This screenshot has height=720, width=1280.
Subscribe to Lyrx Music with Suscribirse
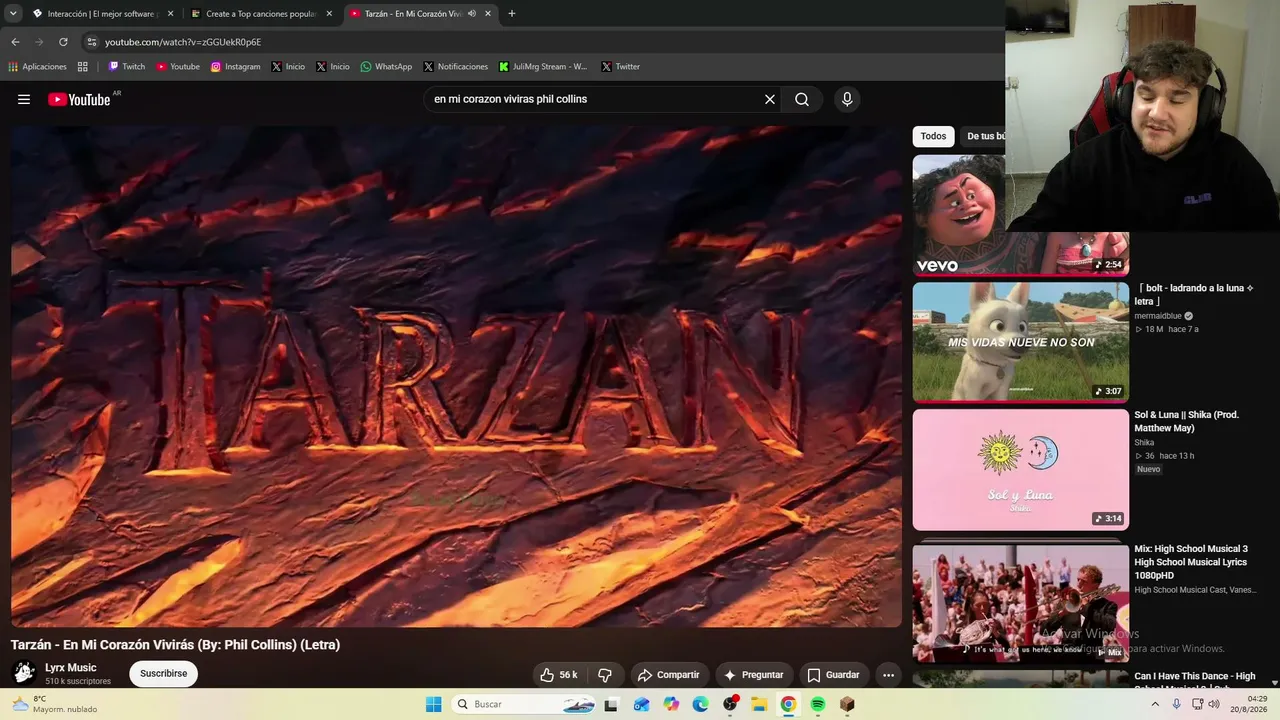click(164, 674)
